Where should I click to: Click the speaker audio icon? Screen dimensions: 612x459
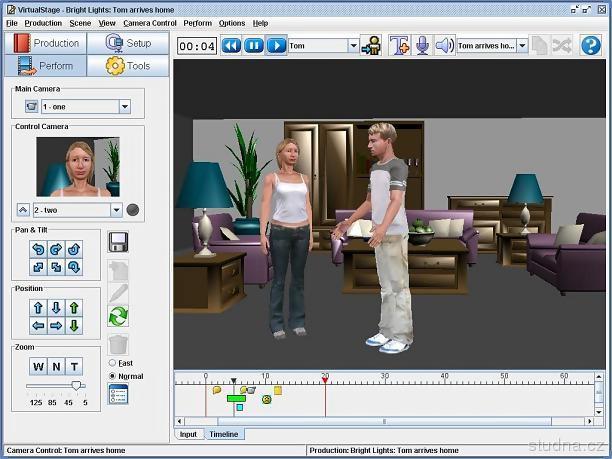[x=444, y=46]
